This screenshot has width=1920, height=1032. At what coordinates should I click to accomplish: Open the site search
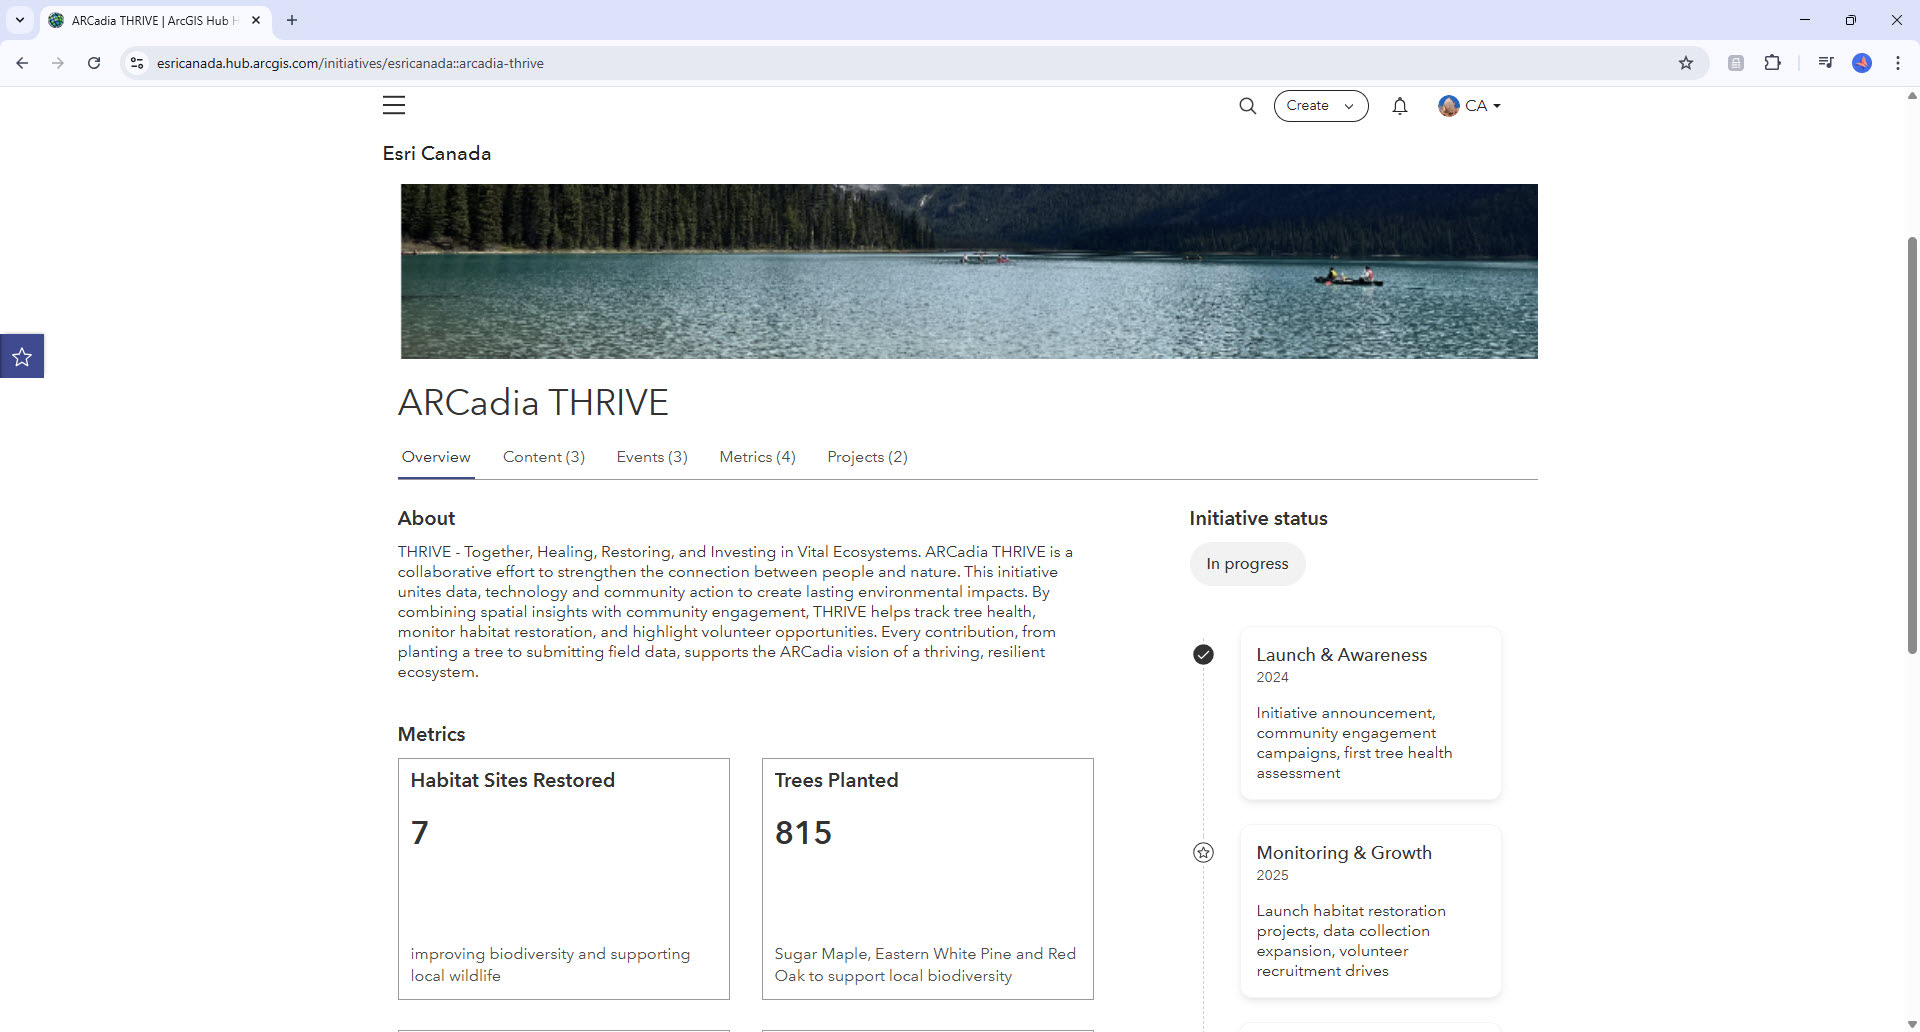1247,105
